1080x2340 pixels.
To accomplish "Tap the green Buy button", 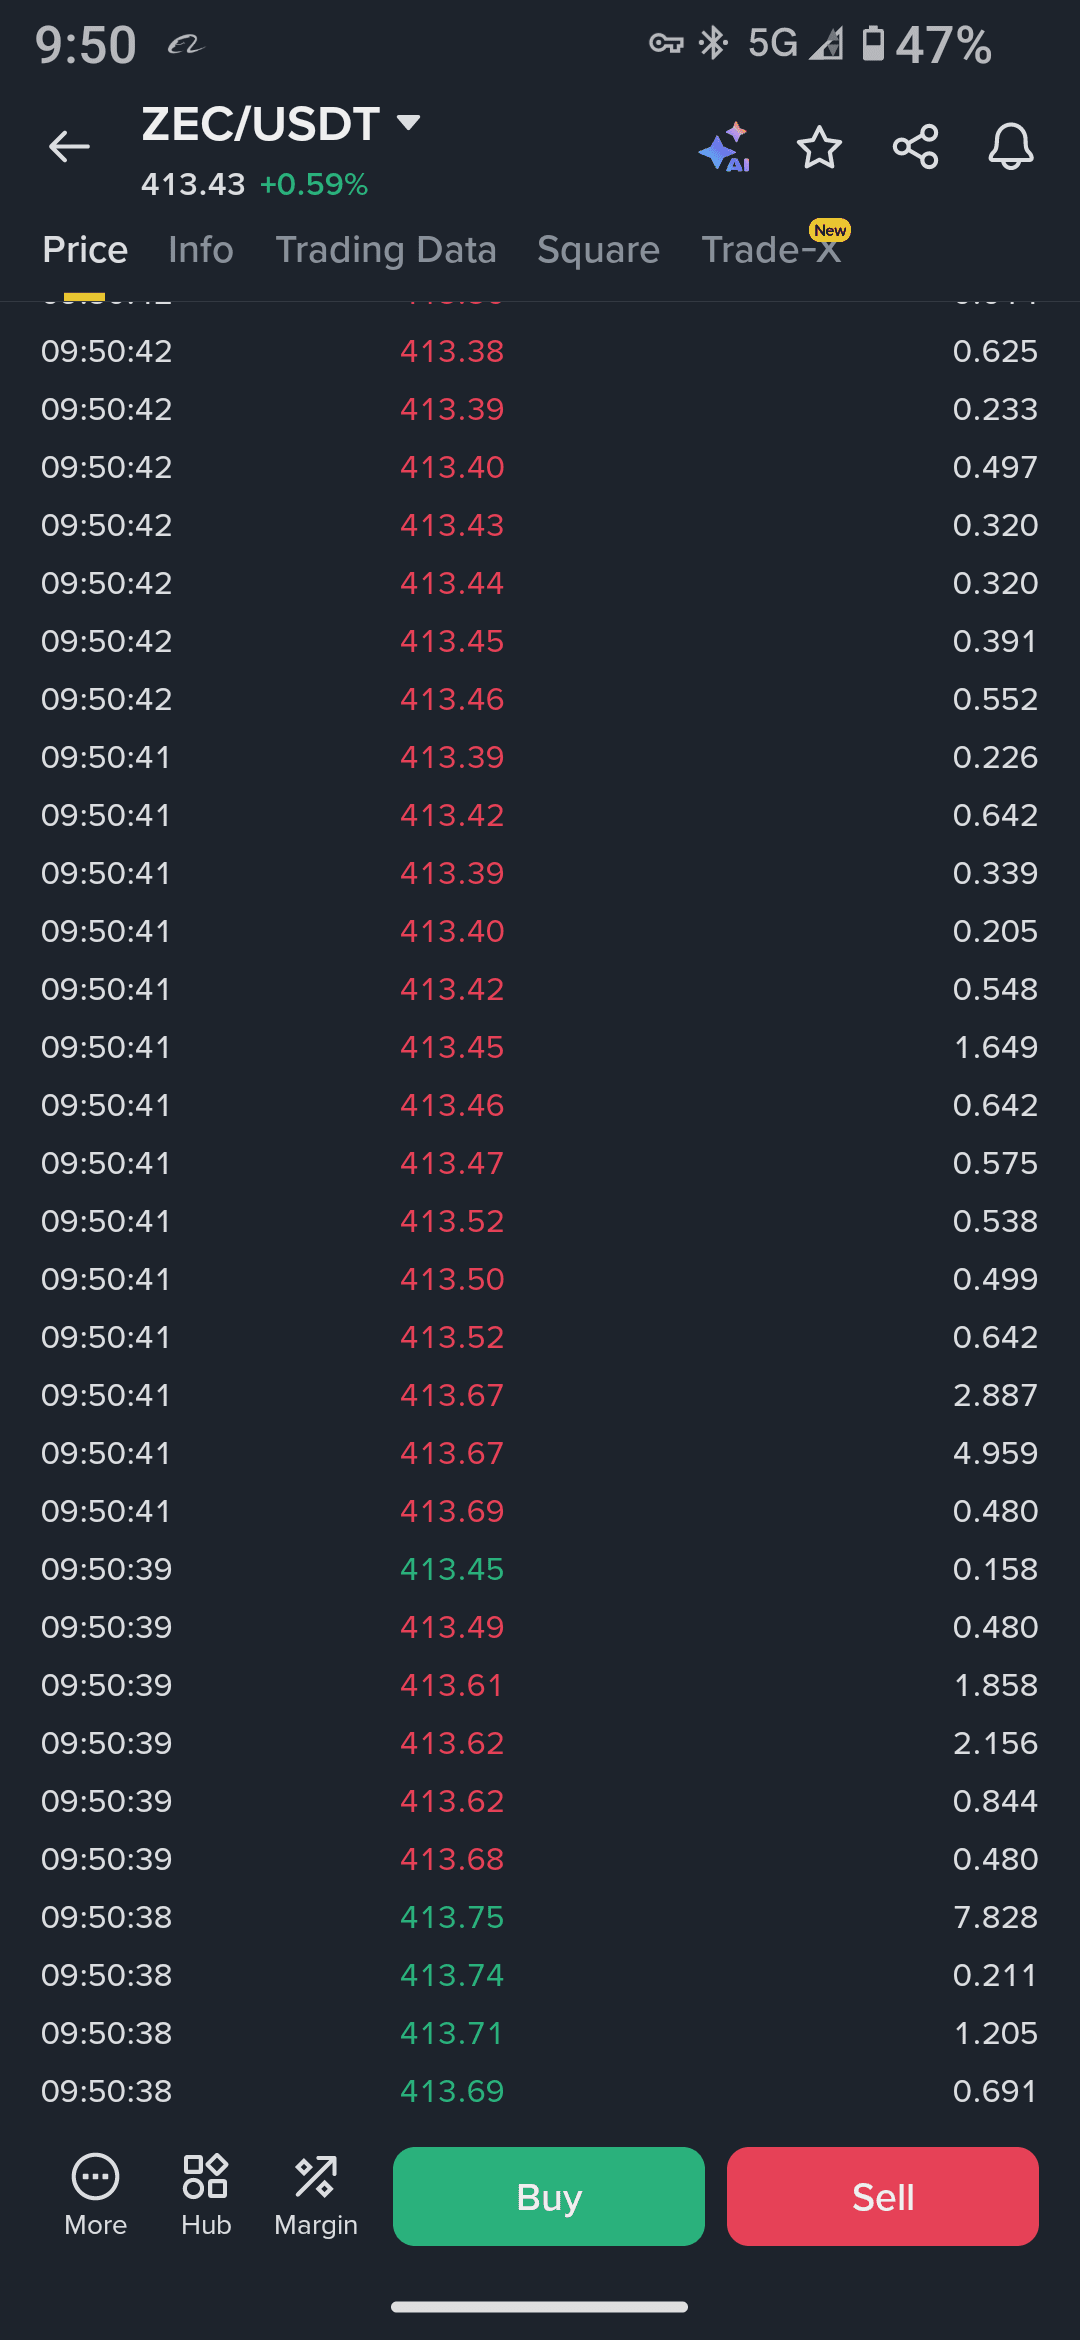I will tap(549, 2196).
